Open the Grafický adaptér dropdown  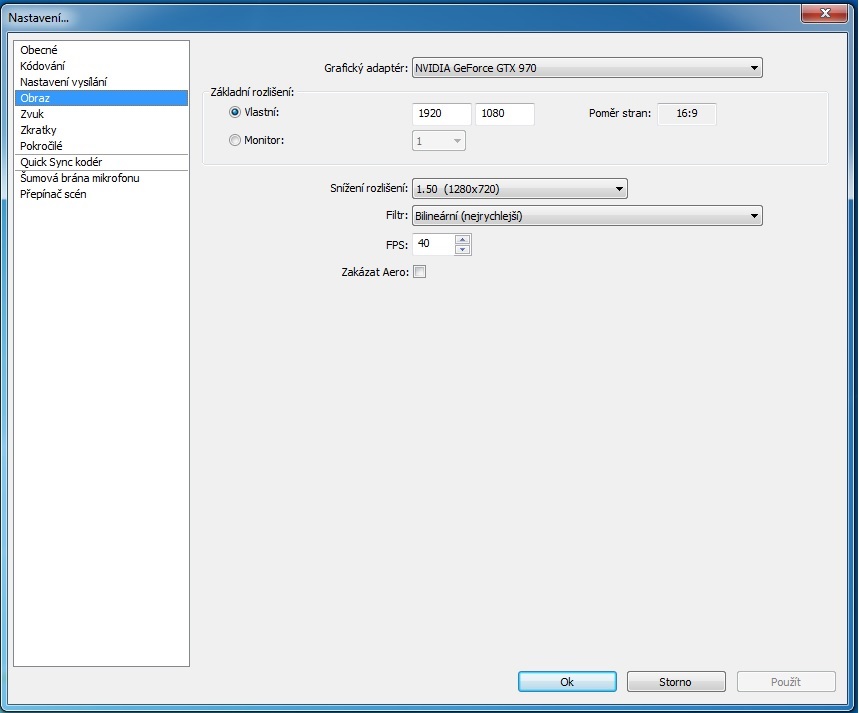[587, 68]
